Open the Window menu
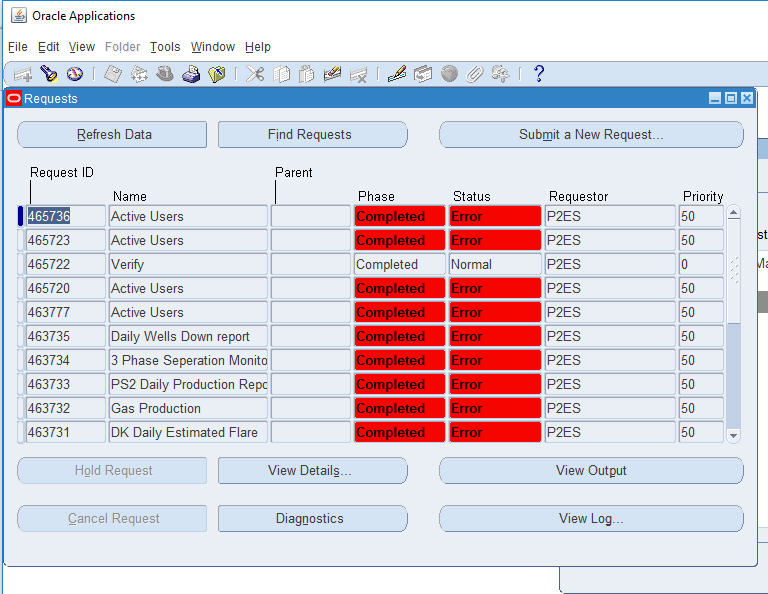The width and height of the screenshot is (768, 594). point(212,47)
